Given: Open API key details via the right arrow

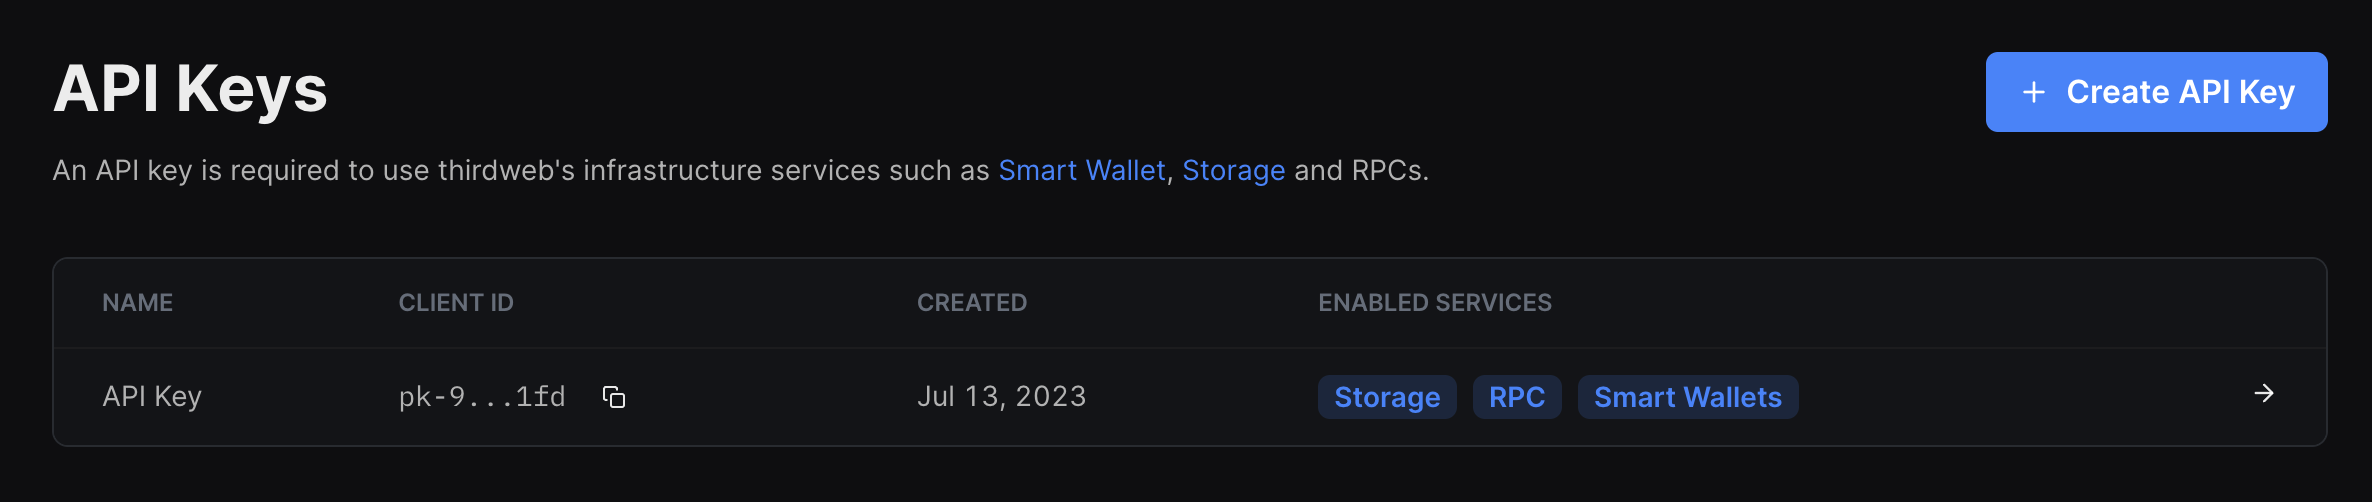Looking at the screenshot, I should pyautogui.click(x=2264, y=394).
